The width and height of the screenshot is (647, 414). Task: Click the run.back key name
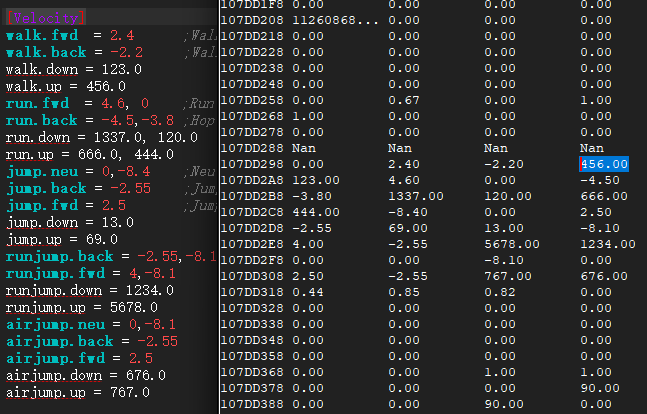[x=42, y=121]
